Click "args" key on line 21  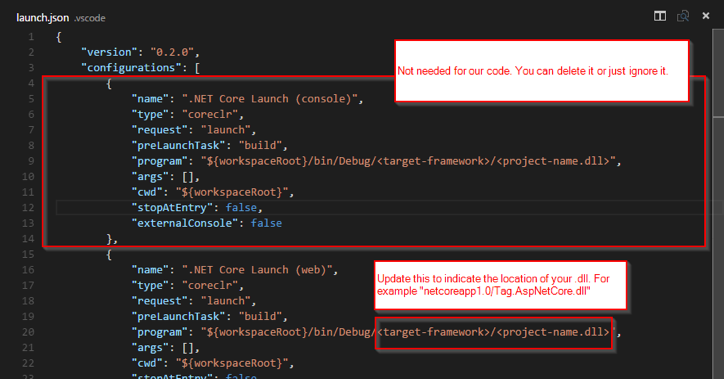[x=150, y=348]
